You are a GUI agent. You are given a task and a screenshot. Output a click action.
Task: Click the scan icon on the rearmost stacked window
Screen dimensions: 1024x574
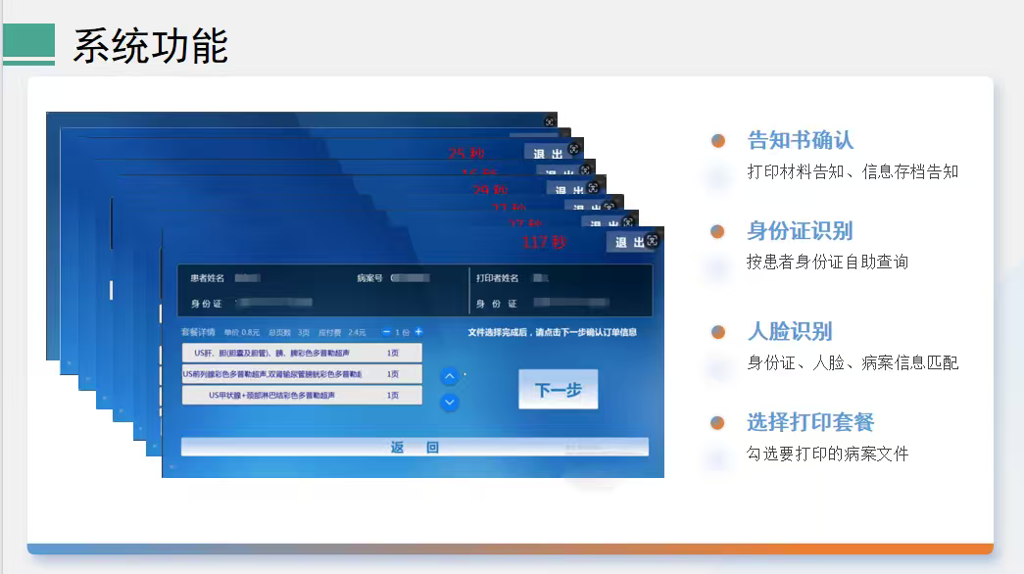pyautogui.click(x=549, y=121)
